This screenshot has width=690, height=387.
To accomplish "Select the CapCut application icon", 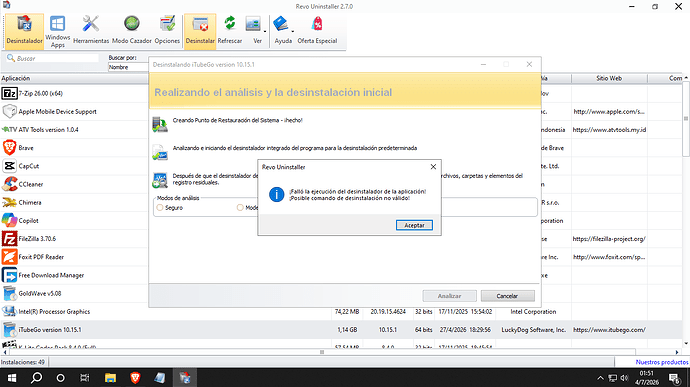I will [x=9, y=166].
